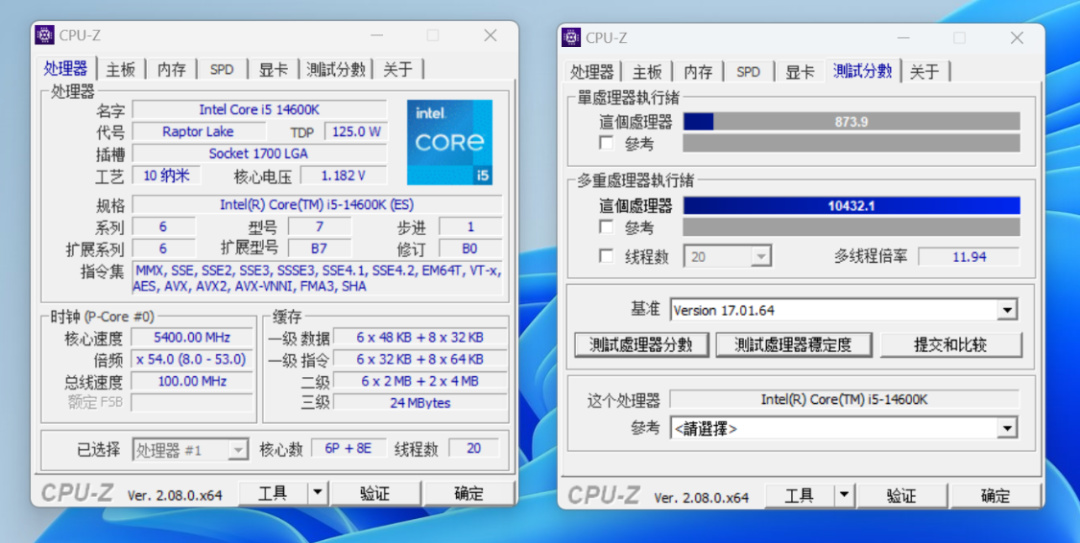This screenshot has width=1080, height=543.
Task: Open the 工具 dropdown arrow in left window
Action: pos(317,493)
